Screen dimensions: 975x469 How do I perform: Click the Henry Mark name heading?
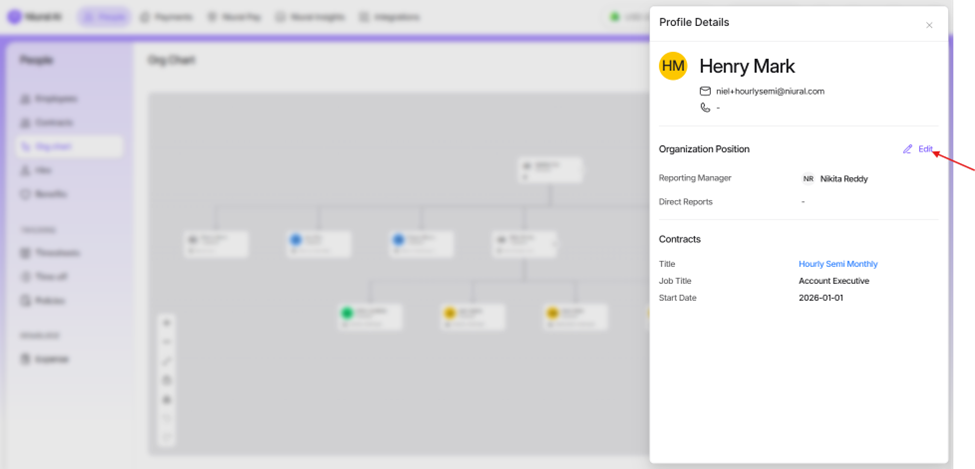pyautogui.click(x=747, y=66)
